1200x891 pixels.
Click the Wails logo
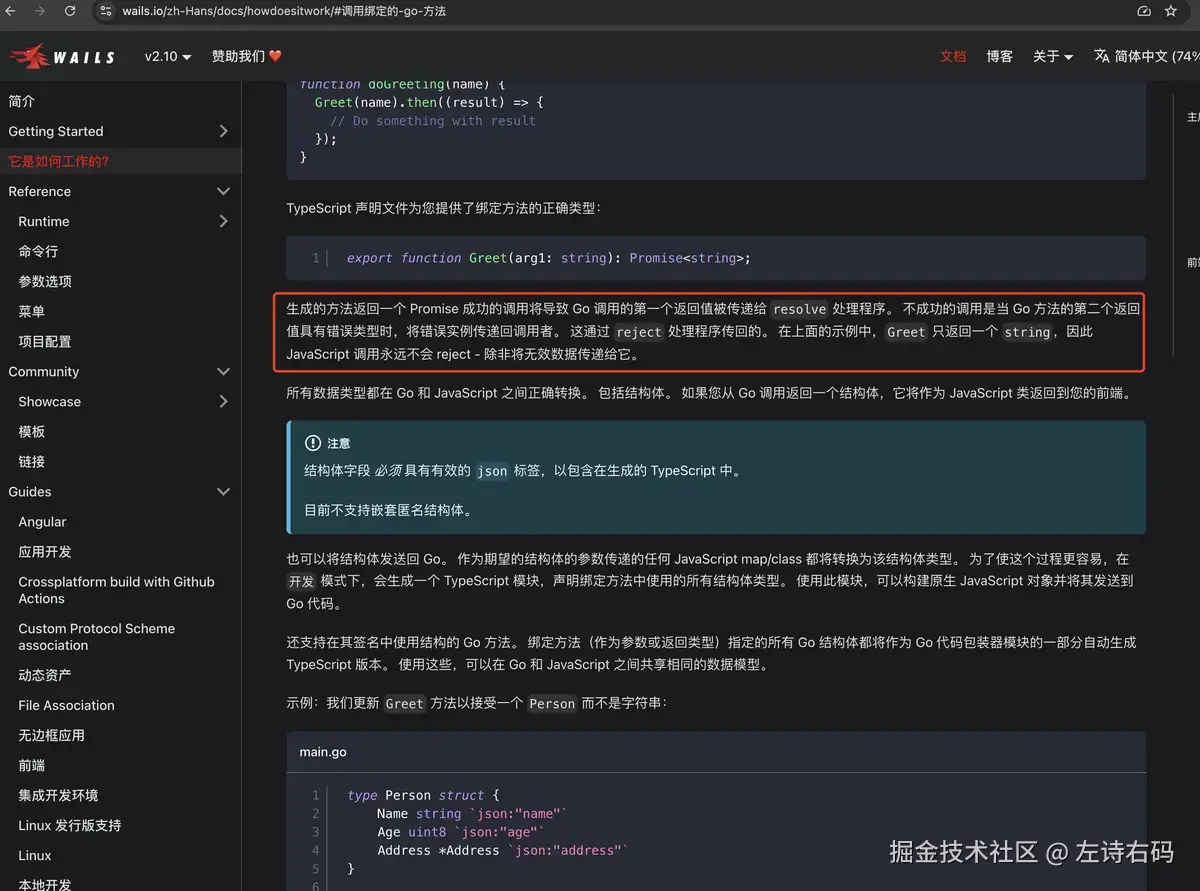point(62,57)
